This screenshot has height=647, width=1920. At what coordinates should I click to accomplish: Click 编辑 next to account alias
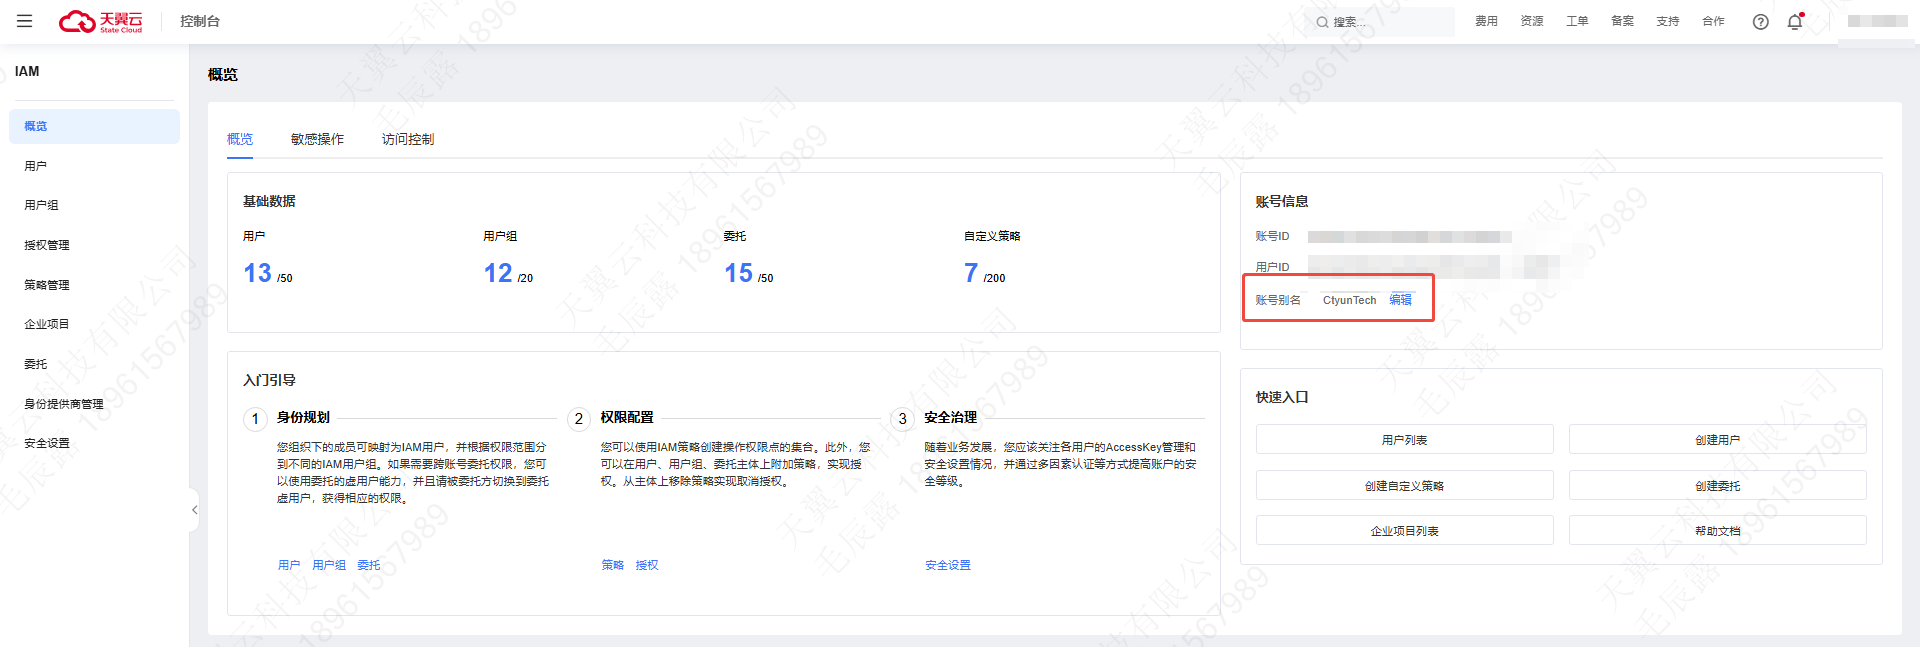tap(1400, 300)
